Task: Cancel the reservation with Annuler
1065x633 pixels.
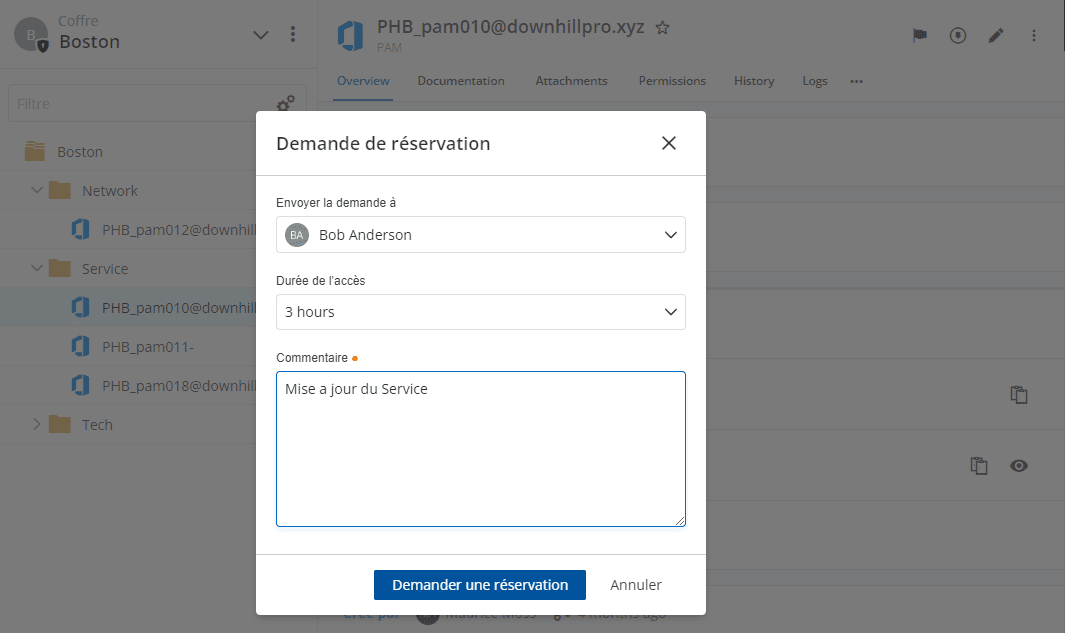Action: [636, 585]
